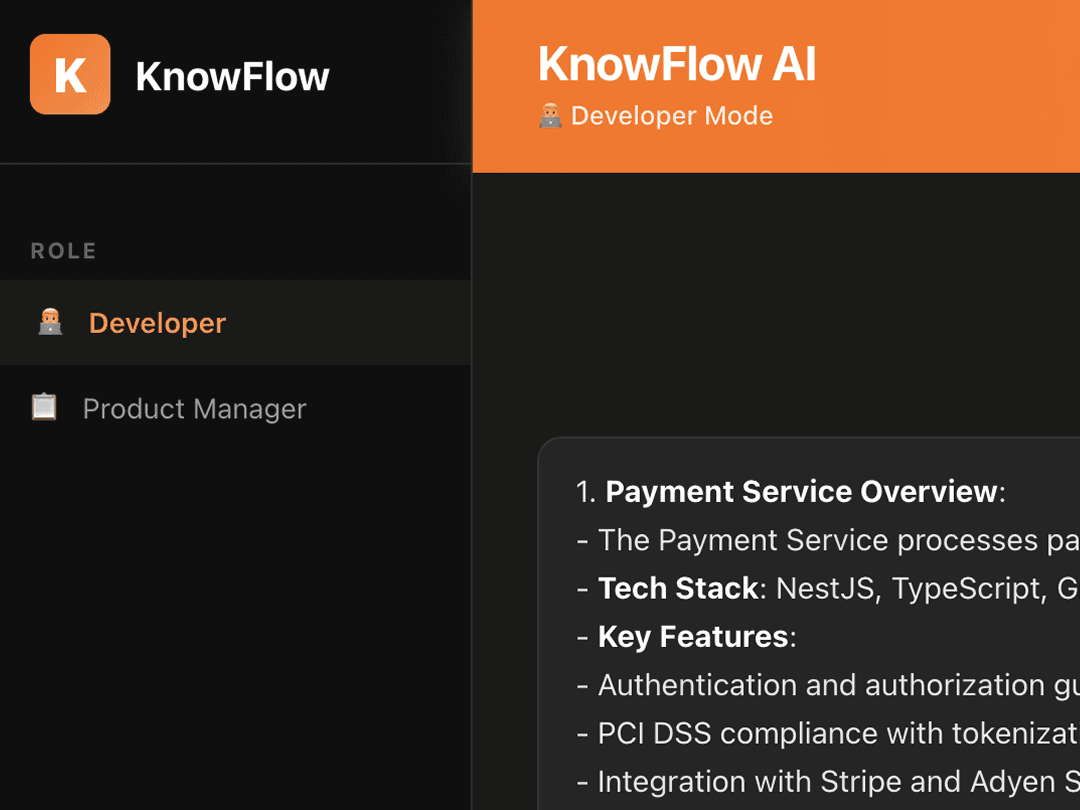This screenshot has height=810, width=1080.
Task: Click the Payment Service Overview heading
Action: coord(801,492)
